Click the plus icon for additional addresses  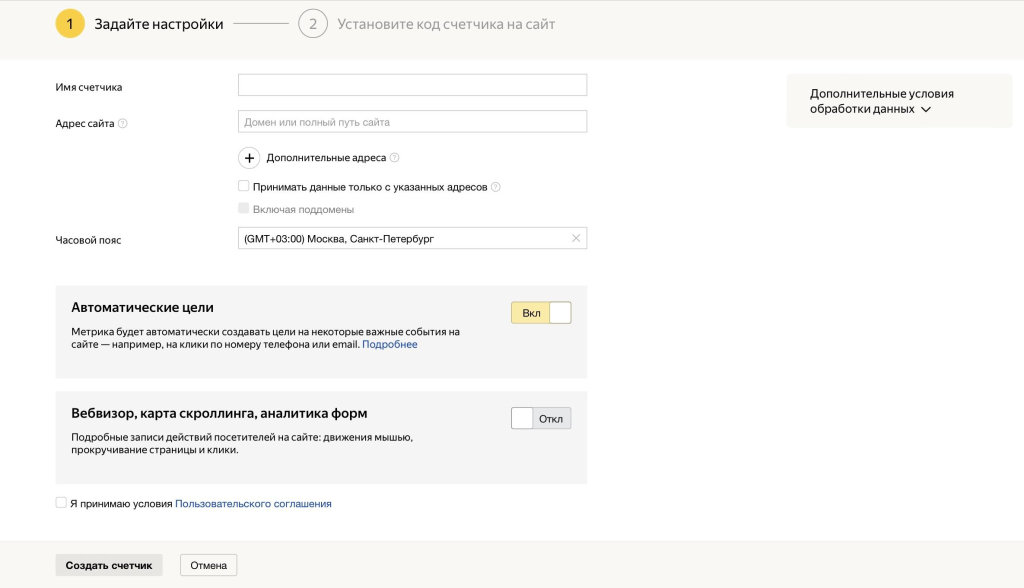click(x=249, y=158)
